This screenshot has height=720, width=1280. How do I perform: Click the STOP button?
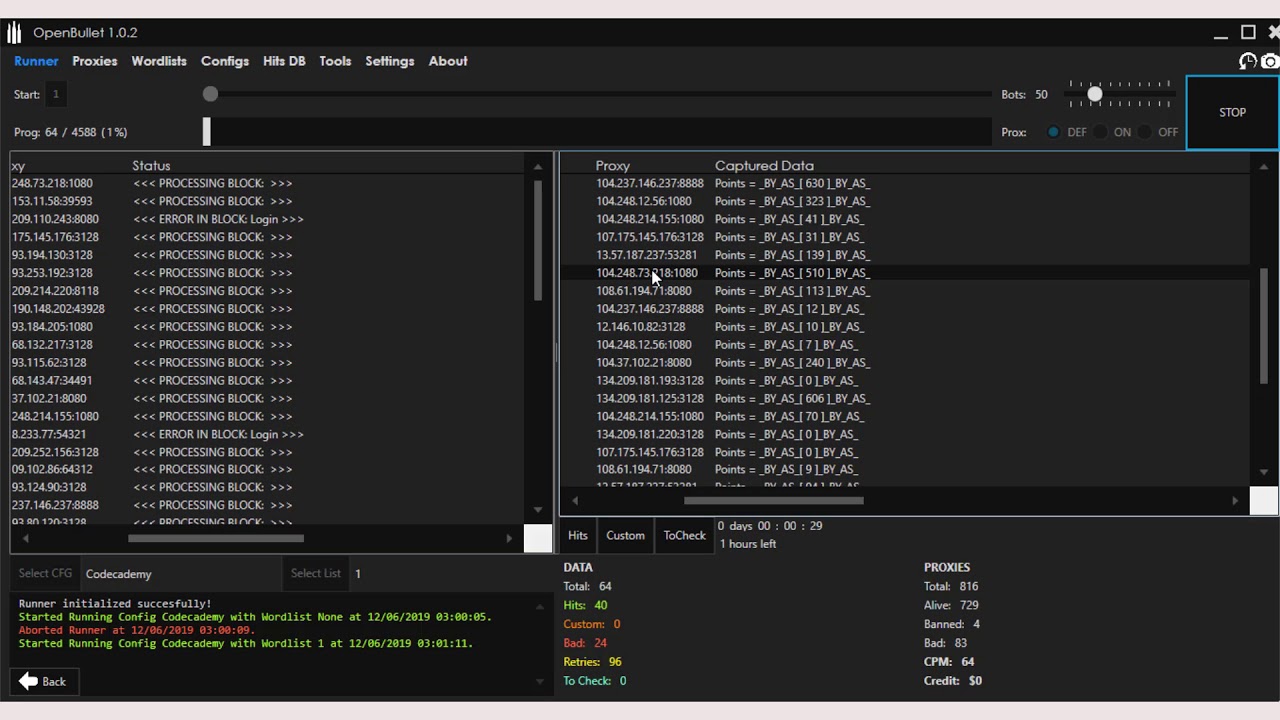point(1232,112)
